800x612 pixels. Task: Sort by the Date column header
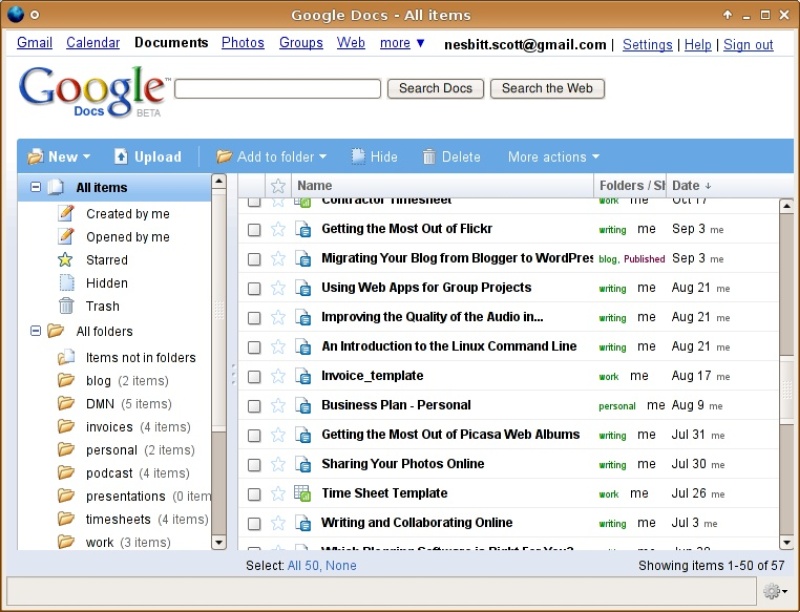point(691,186)
